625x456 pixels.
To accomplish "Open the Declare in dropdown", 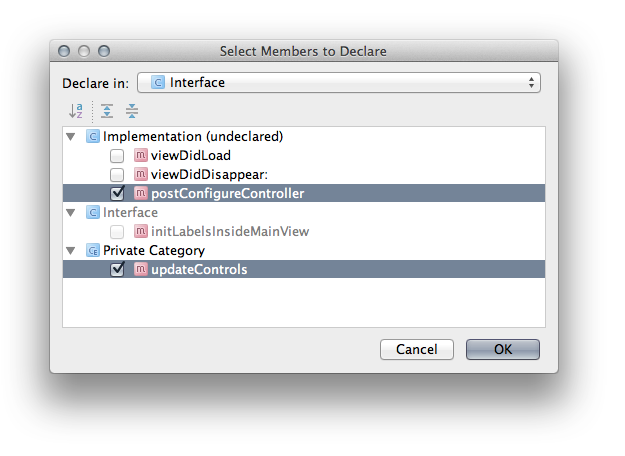I will 339,83.
